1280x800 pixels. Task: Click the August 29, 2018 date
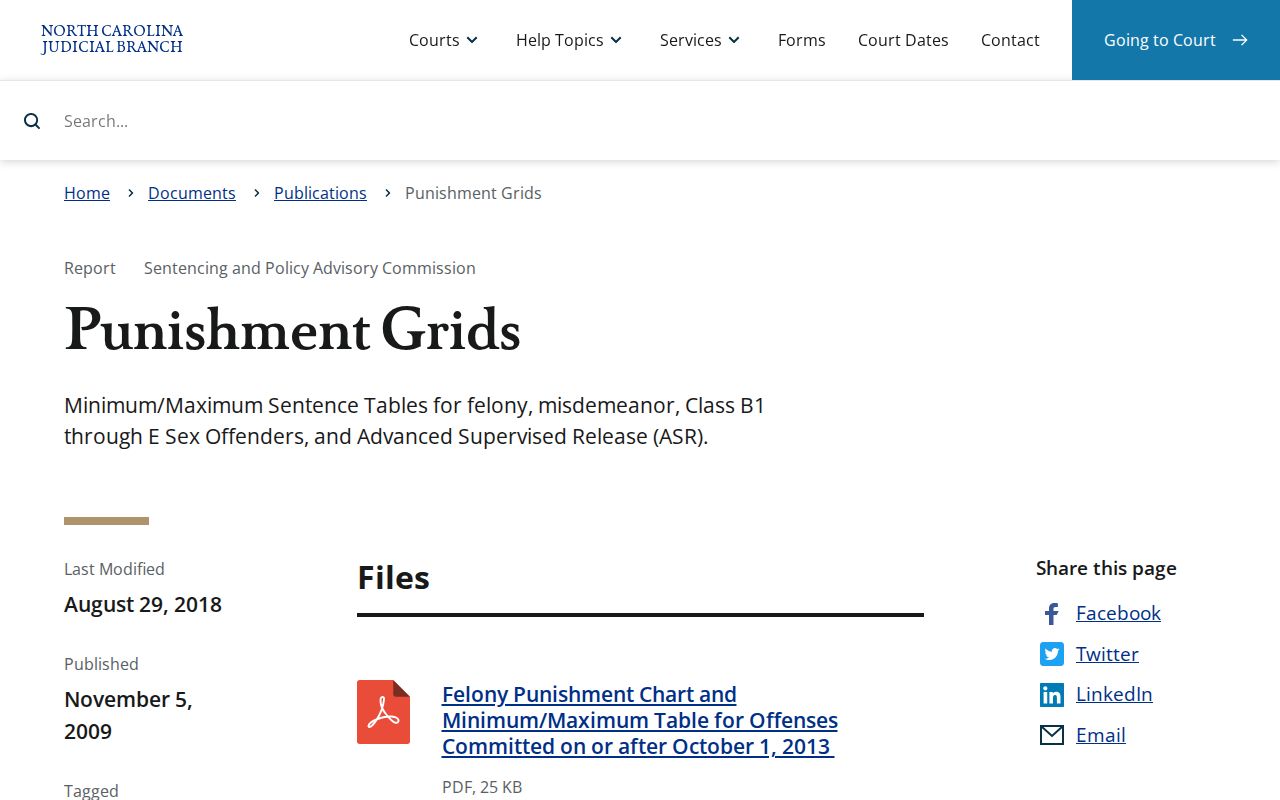143,604
